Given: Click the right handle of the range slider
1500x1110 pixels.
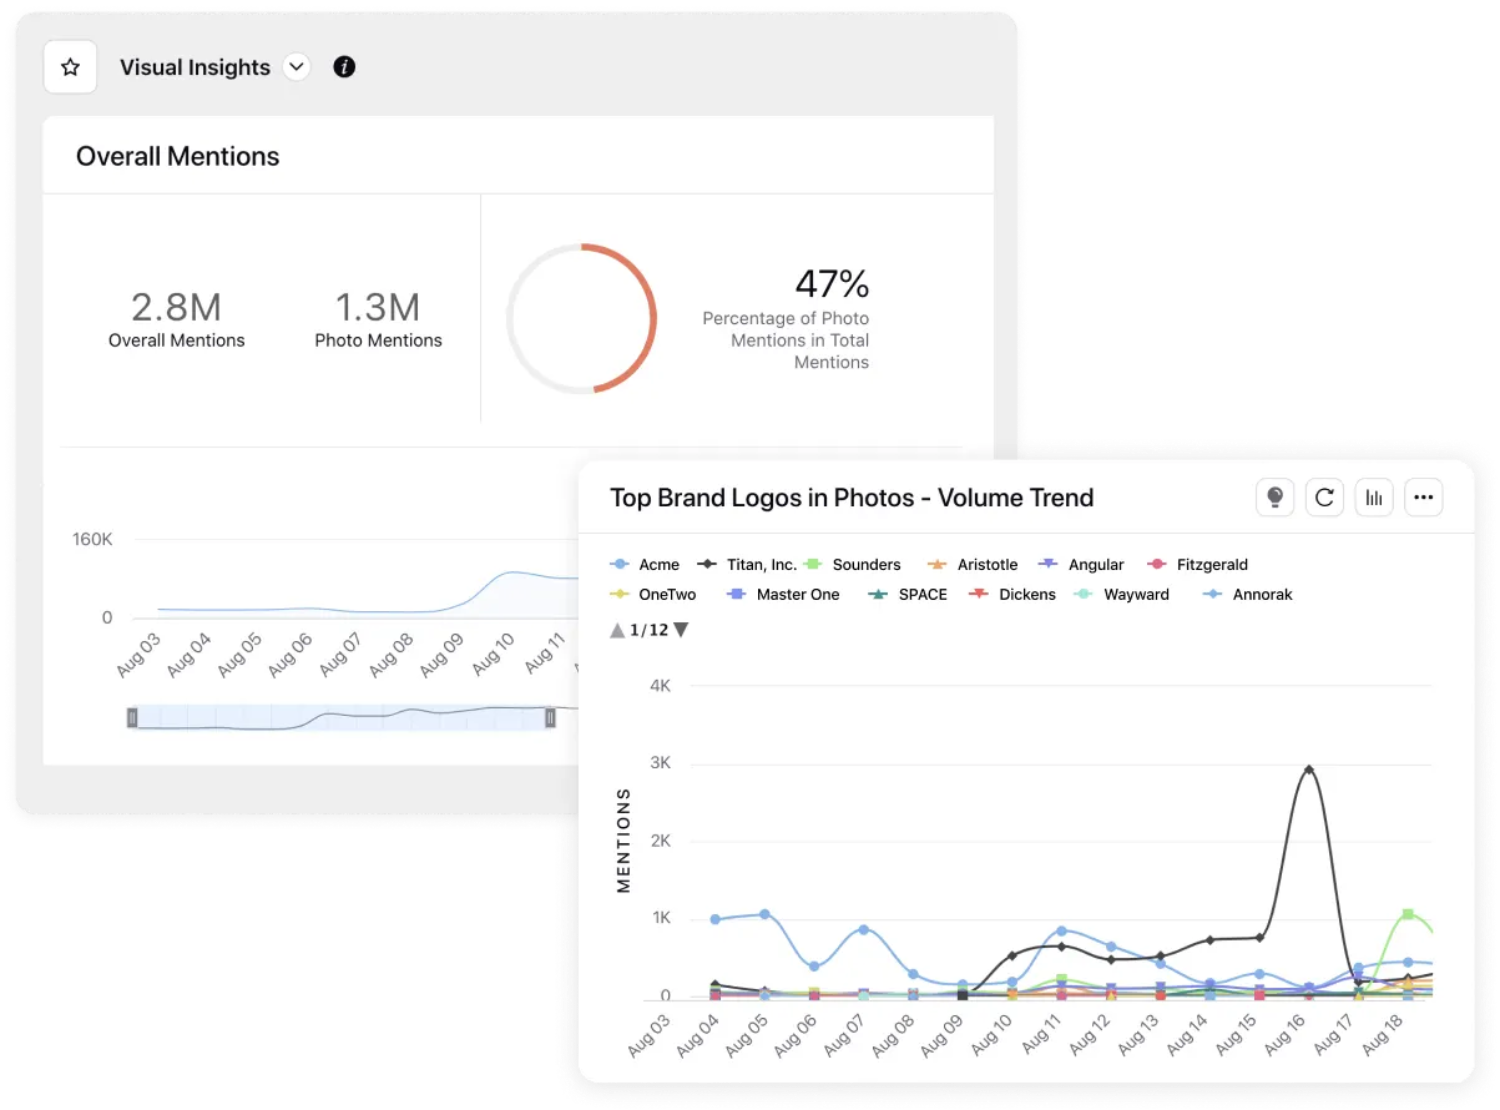Looking at the screenshot, I should click(x=550, y=717).
